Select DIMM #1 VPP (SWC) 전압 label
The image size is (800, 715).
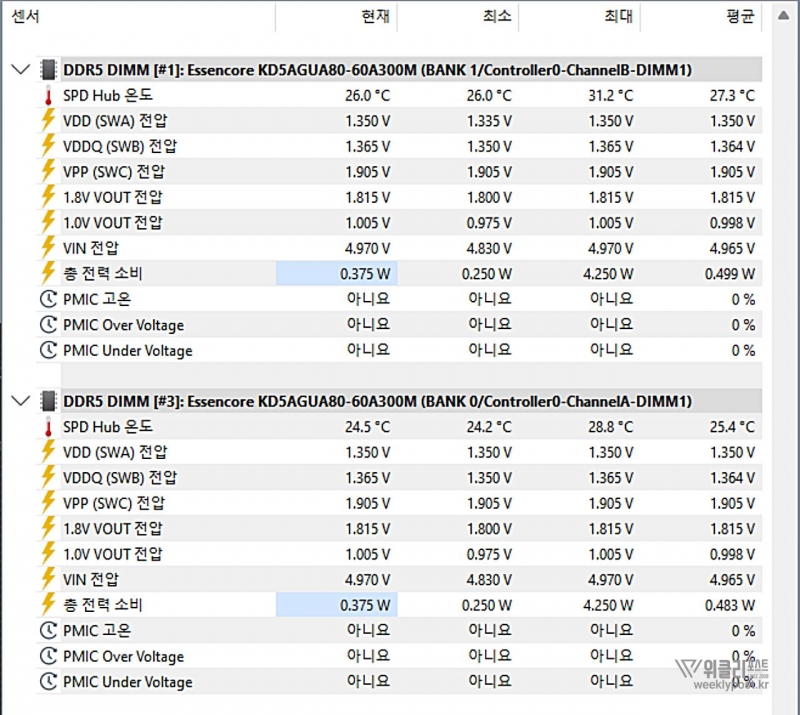tap(114, 172)
